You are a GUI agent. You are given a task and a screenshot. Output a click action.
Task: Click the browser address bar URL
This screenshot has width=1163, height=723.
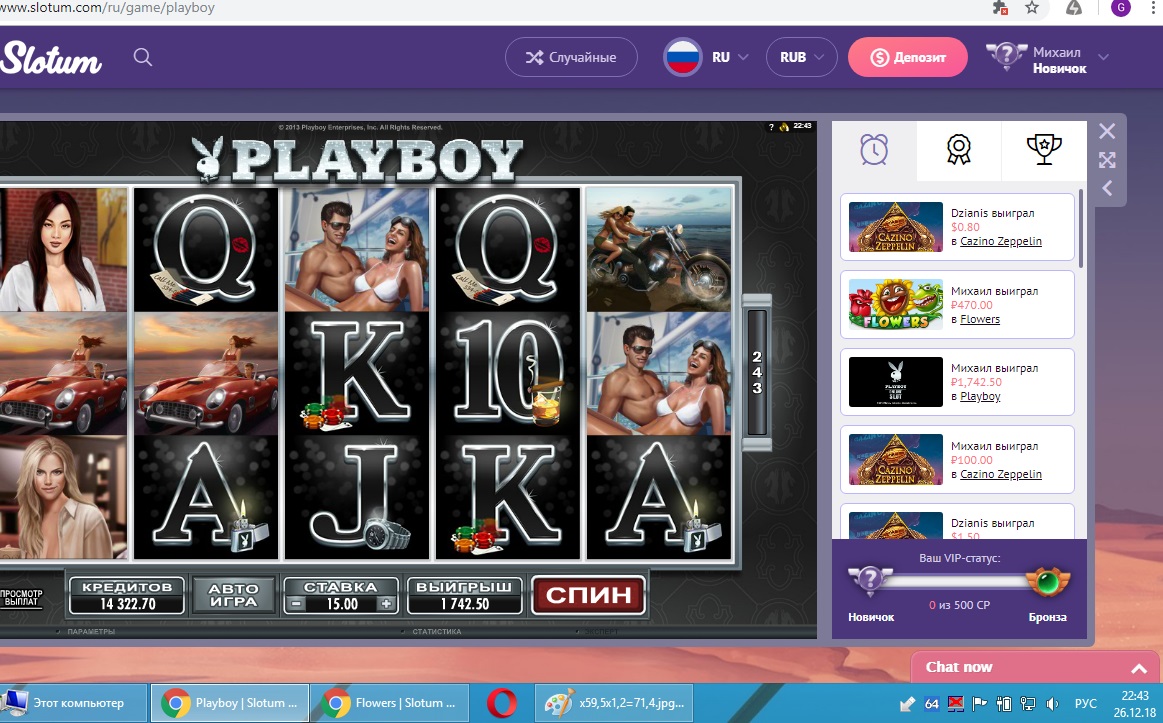coord(108,8)
